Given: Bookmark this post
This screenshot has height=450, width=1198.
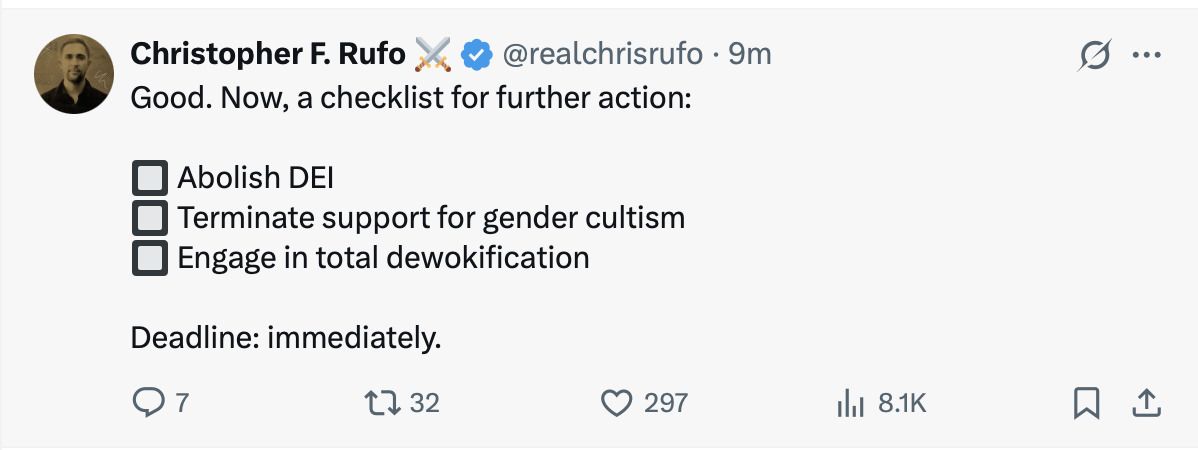Looking at the screenshot, I should tap(1086, 403).
